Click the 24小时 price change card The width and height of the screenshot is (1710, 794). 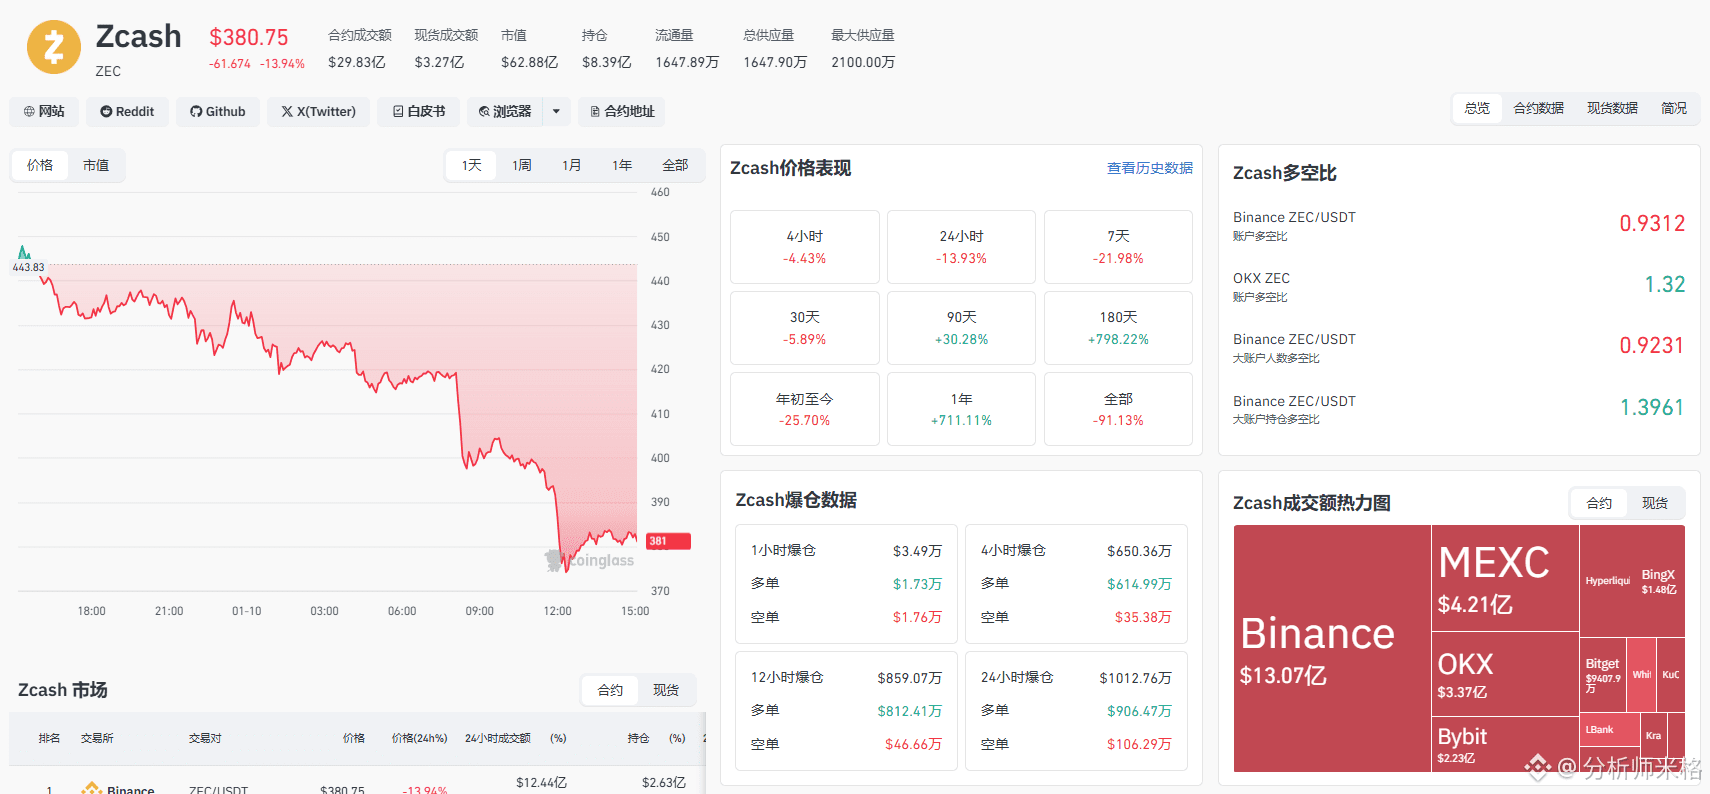(962, 247)
